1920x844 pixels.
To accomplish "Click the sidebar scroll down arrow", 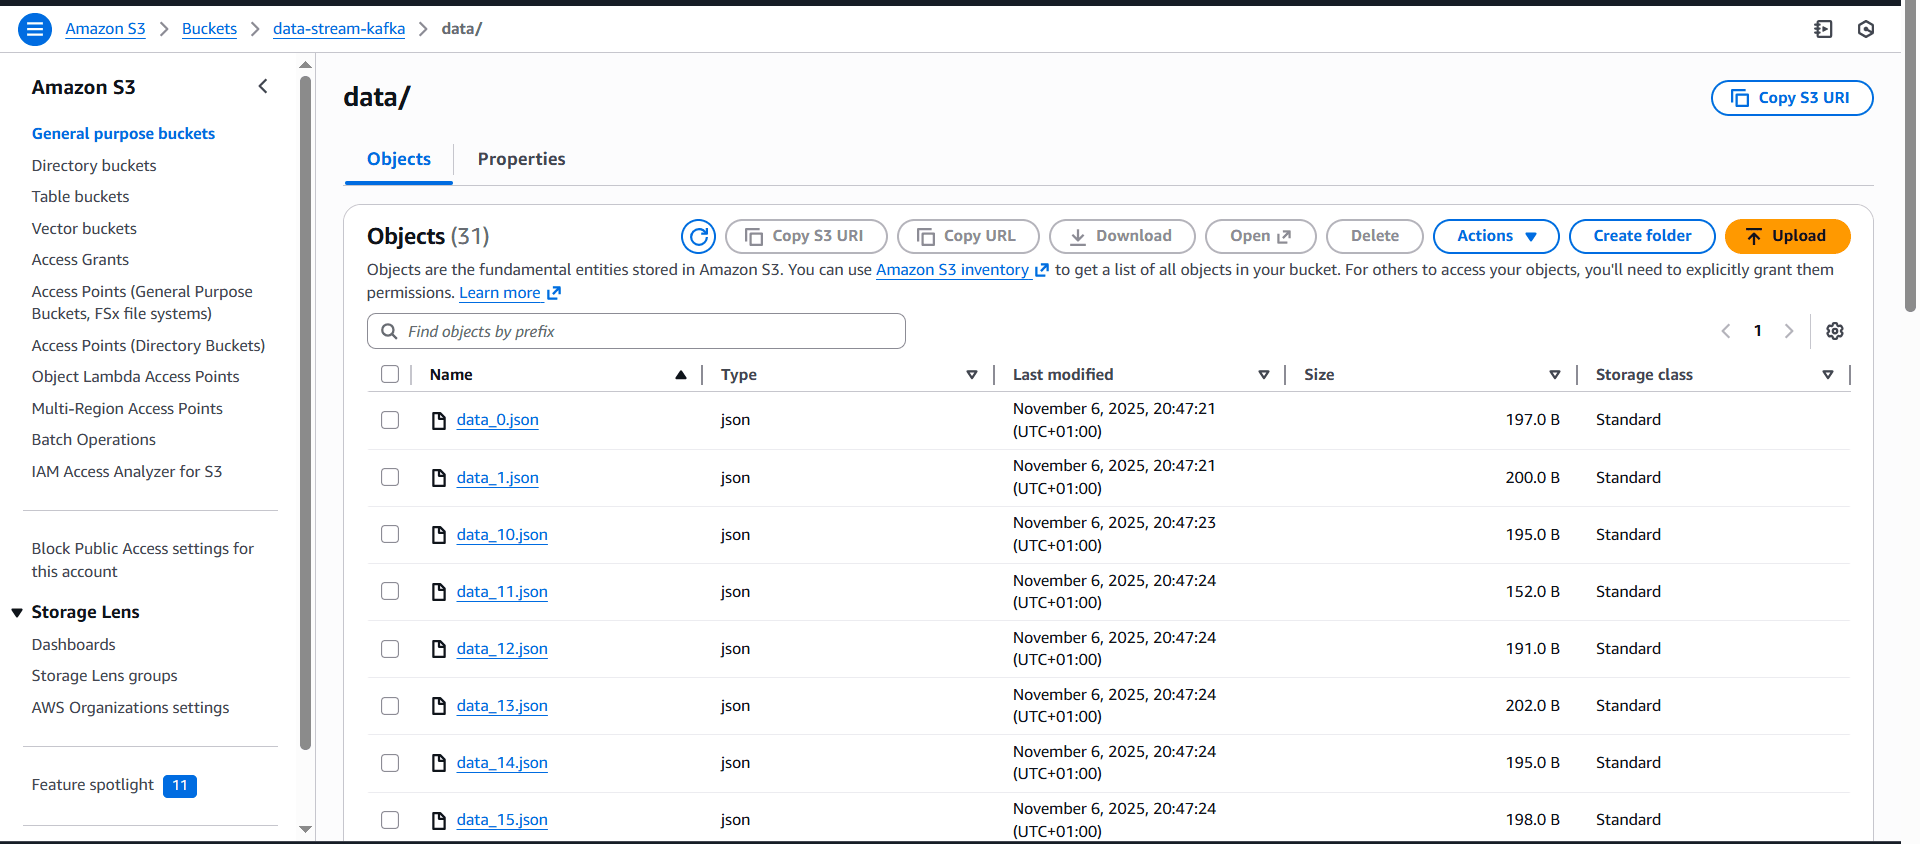I will (305, 830).
